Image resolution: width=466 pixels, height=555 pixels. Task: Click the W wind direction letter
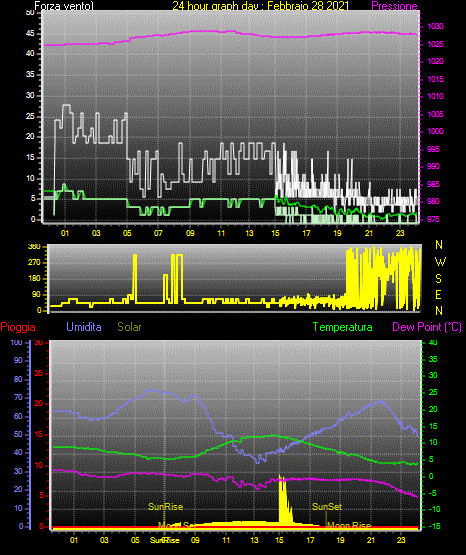[x=440, y=262]
